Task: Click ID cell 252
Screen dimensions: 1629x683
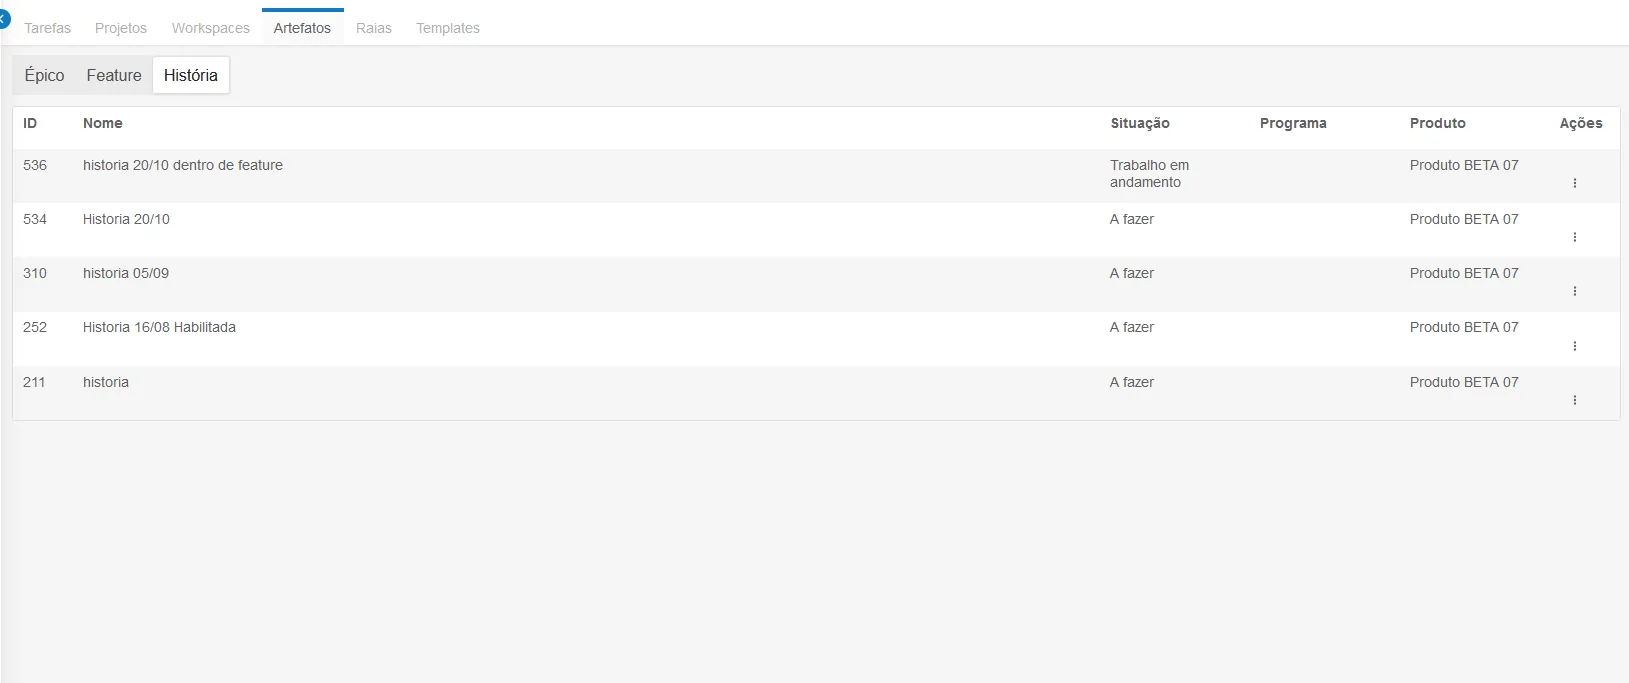Action: pyautogui.click(x=35, y=327)
